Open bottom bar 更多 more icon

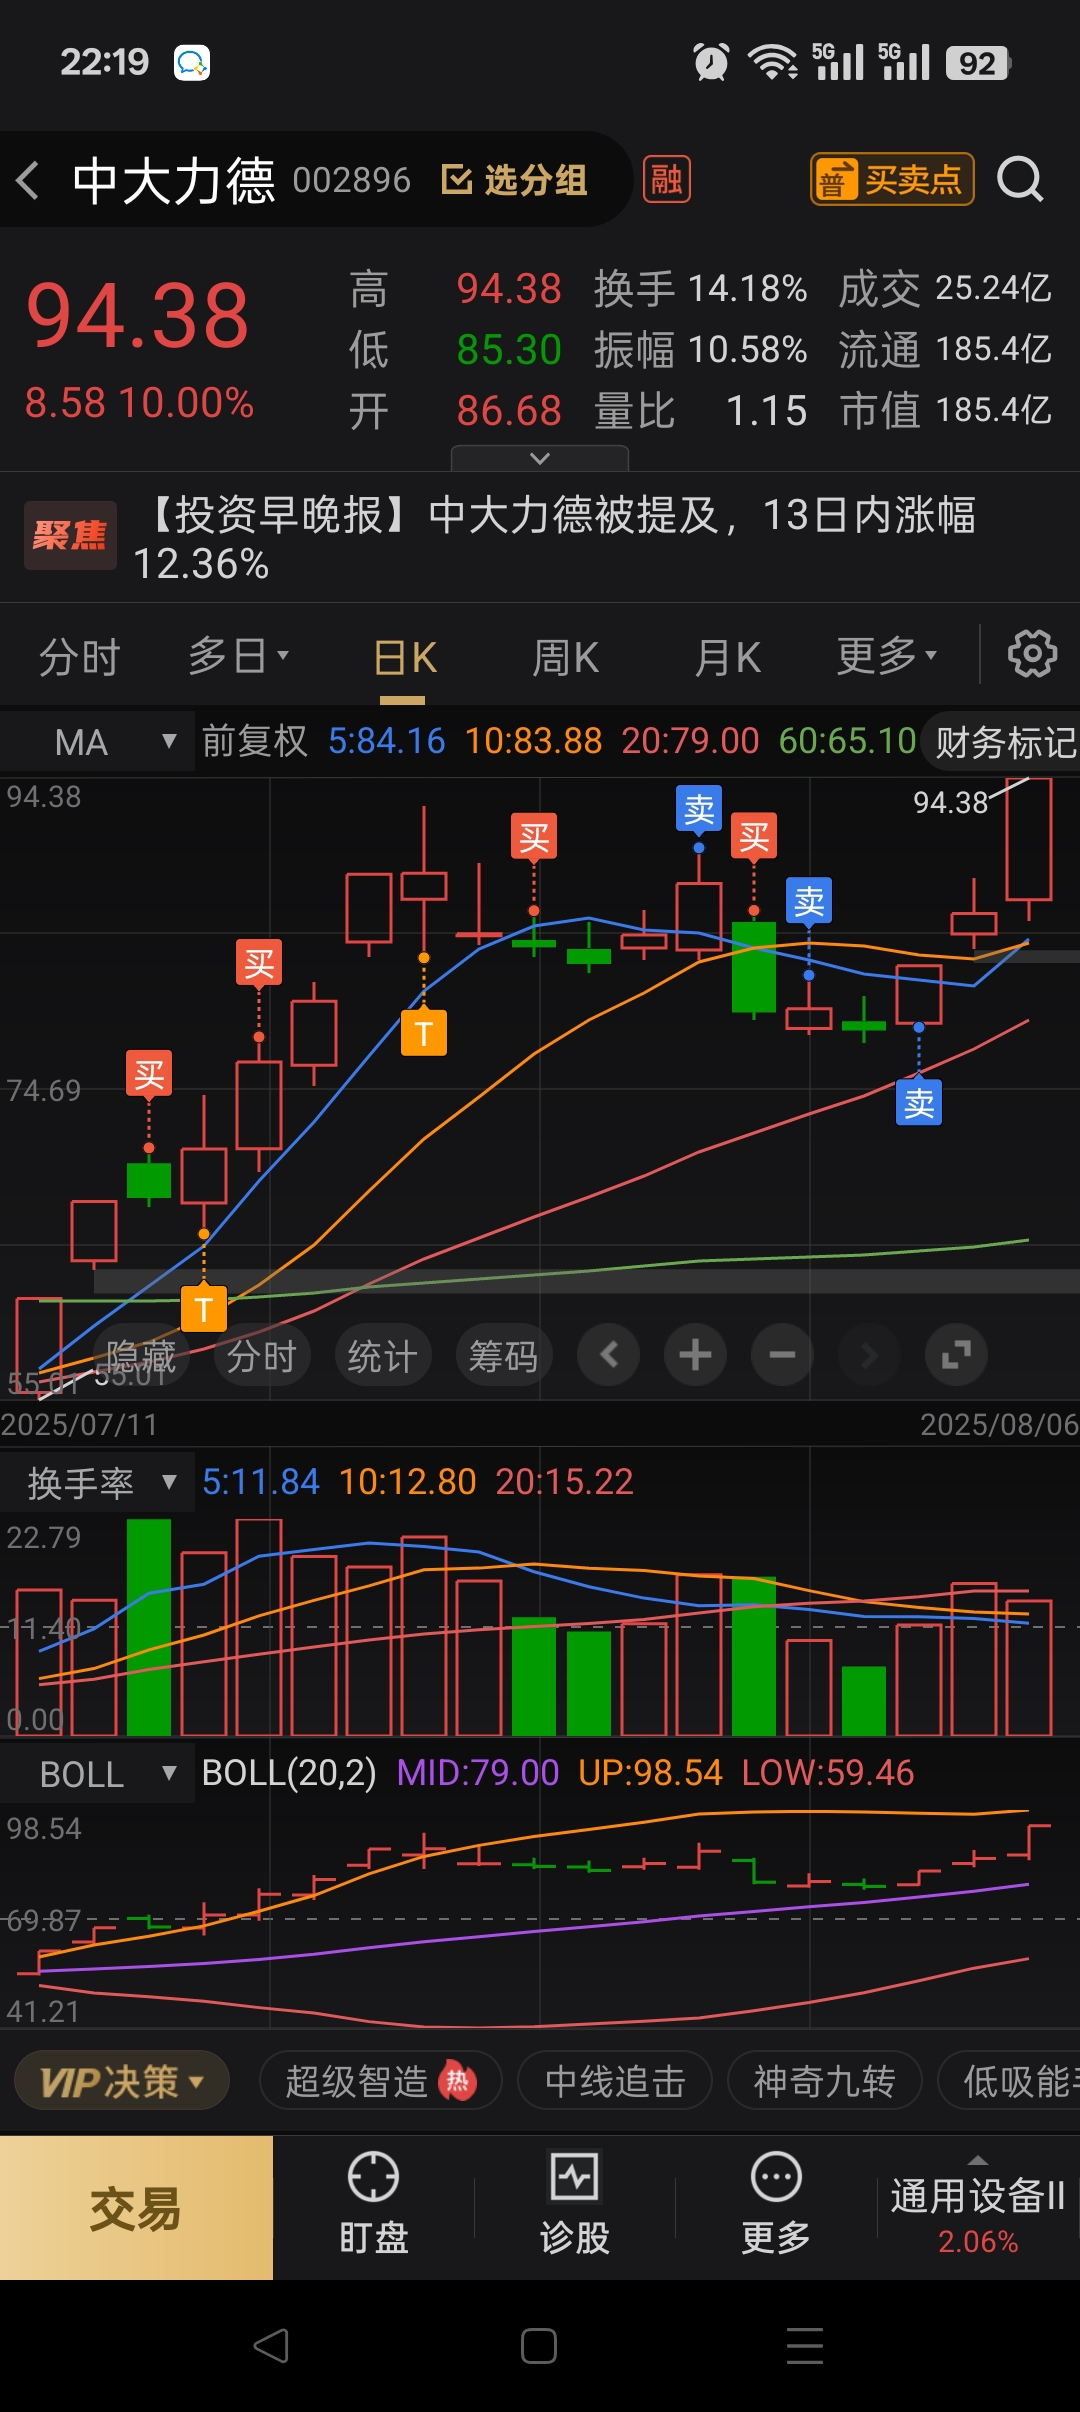coord(776,2205)
